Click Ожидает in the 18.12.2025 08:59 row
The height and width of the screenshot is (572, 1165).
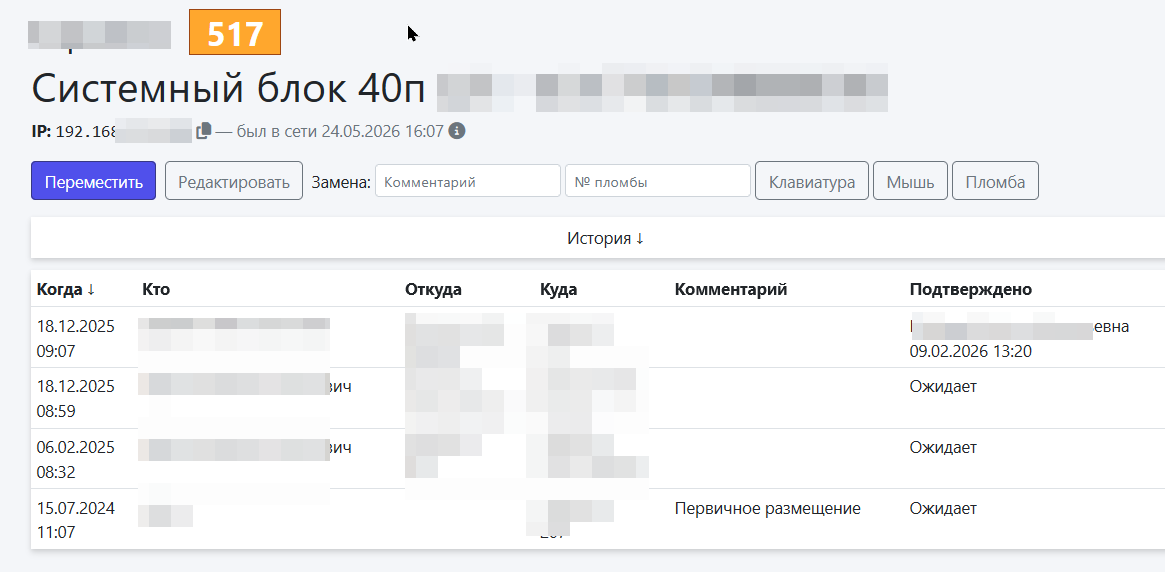[x=943, y=387]
